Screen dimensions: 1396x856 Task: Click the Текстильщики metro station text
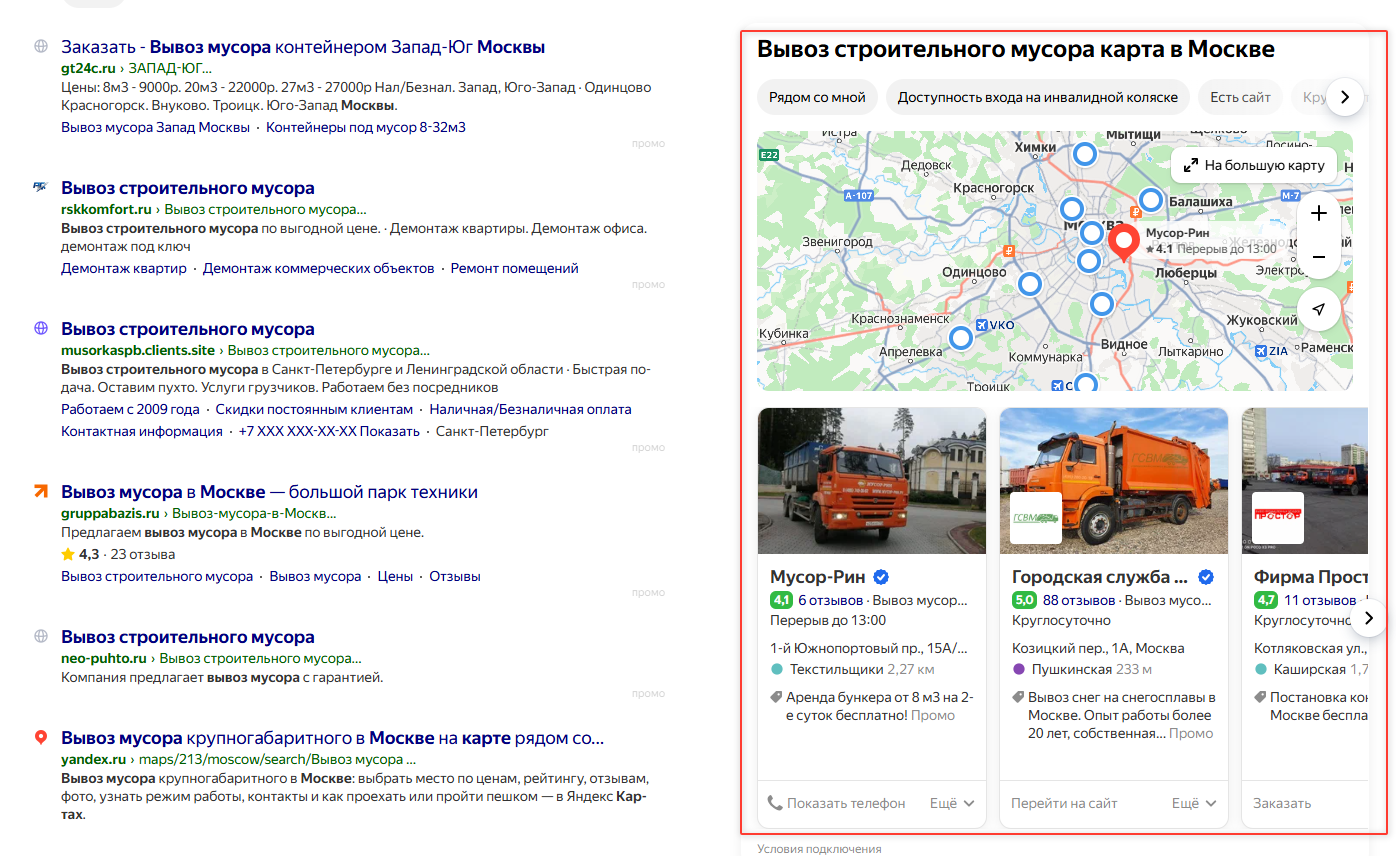coord(836,669)
